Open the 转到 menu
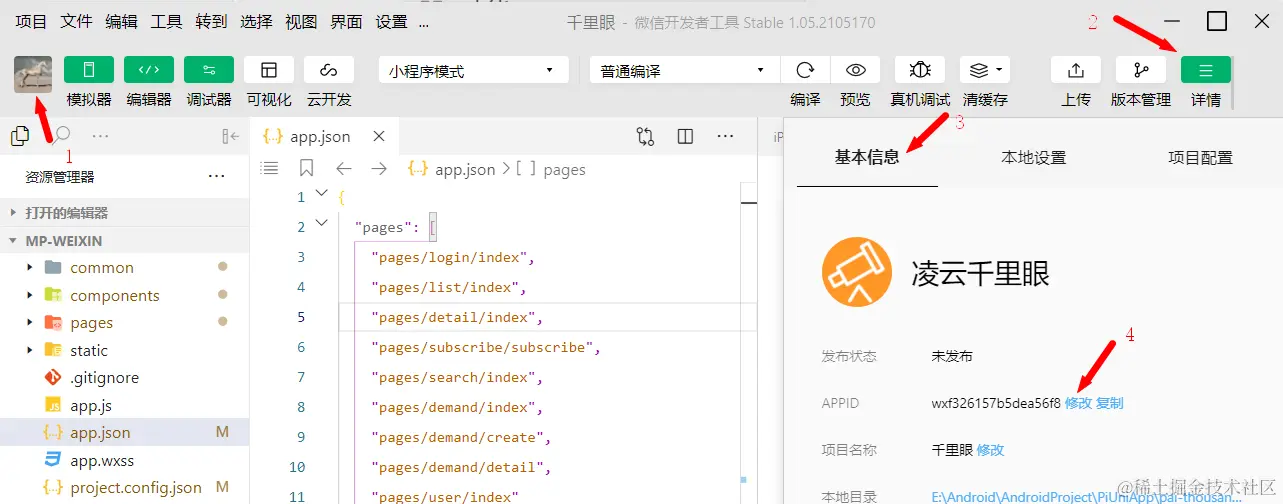Image resolution: width=1283 pixels, height=504 pixels. click(211, 21)
